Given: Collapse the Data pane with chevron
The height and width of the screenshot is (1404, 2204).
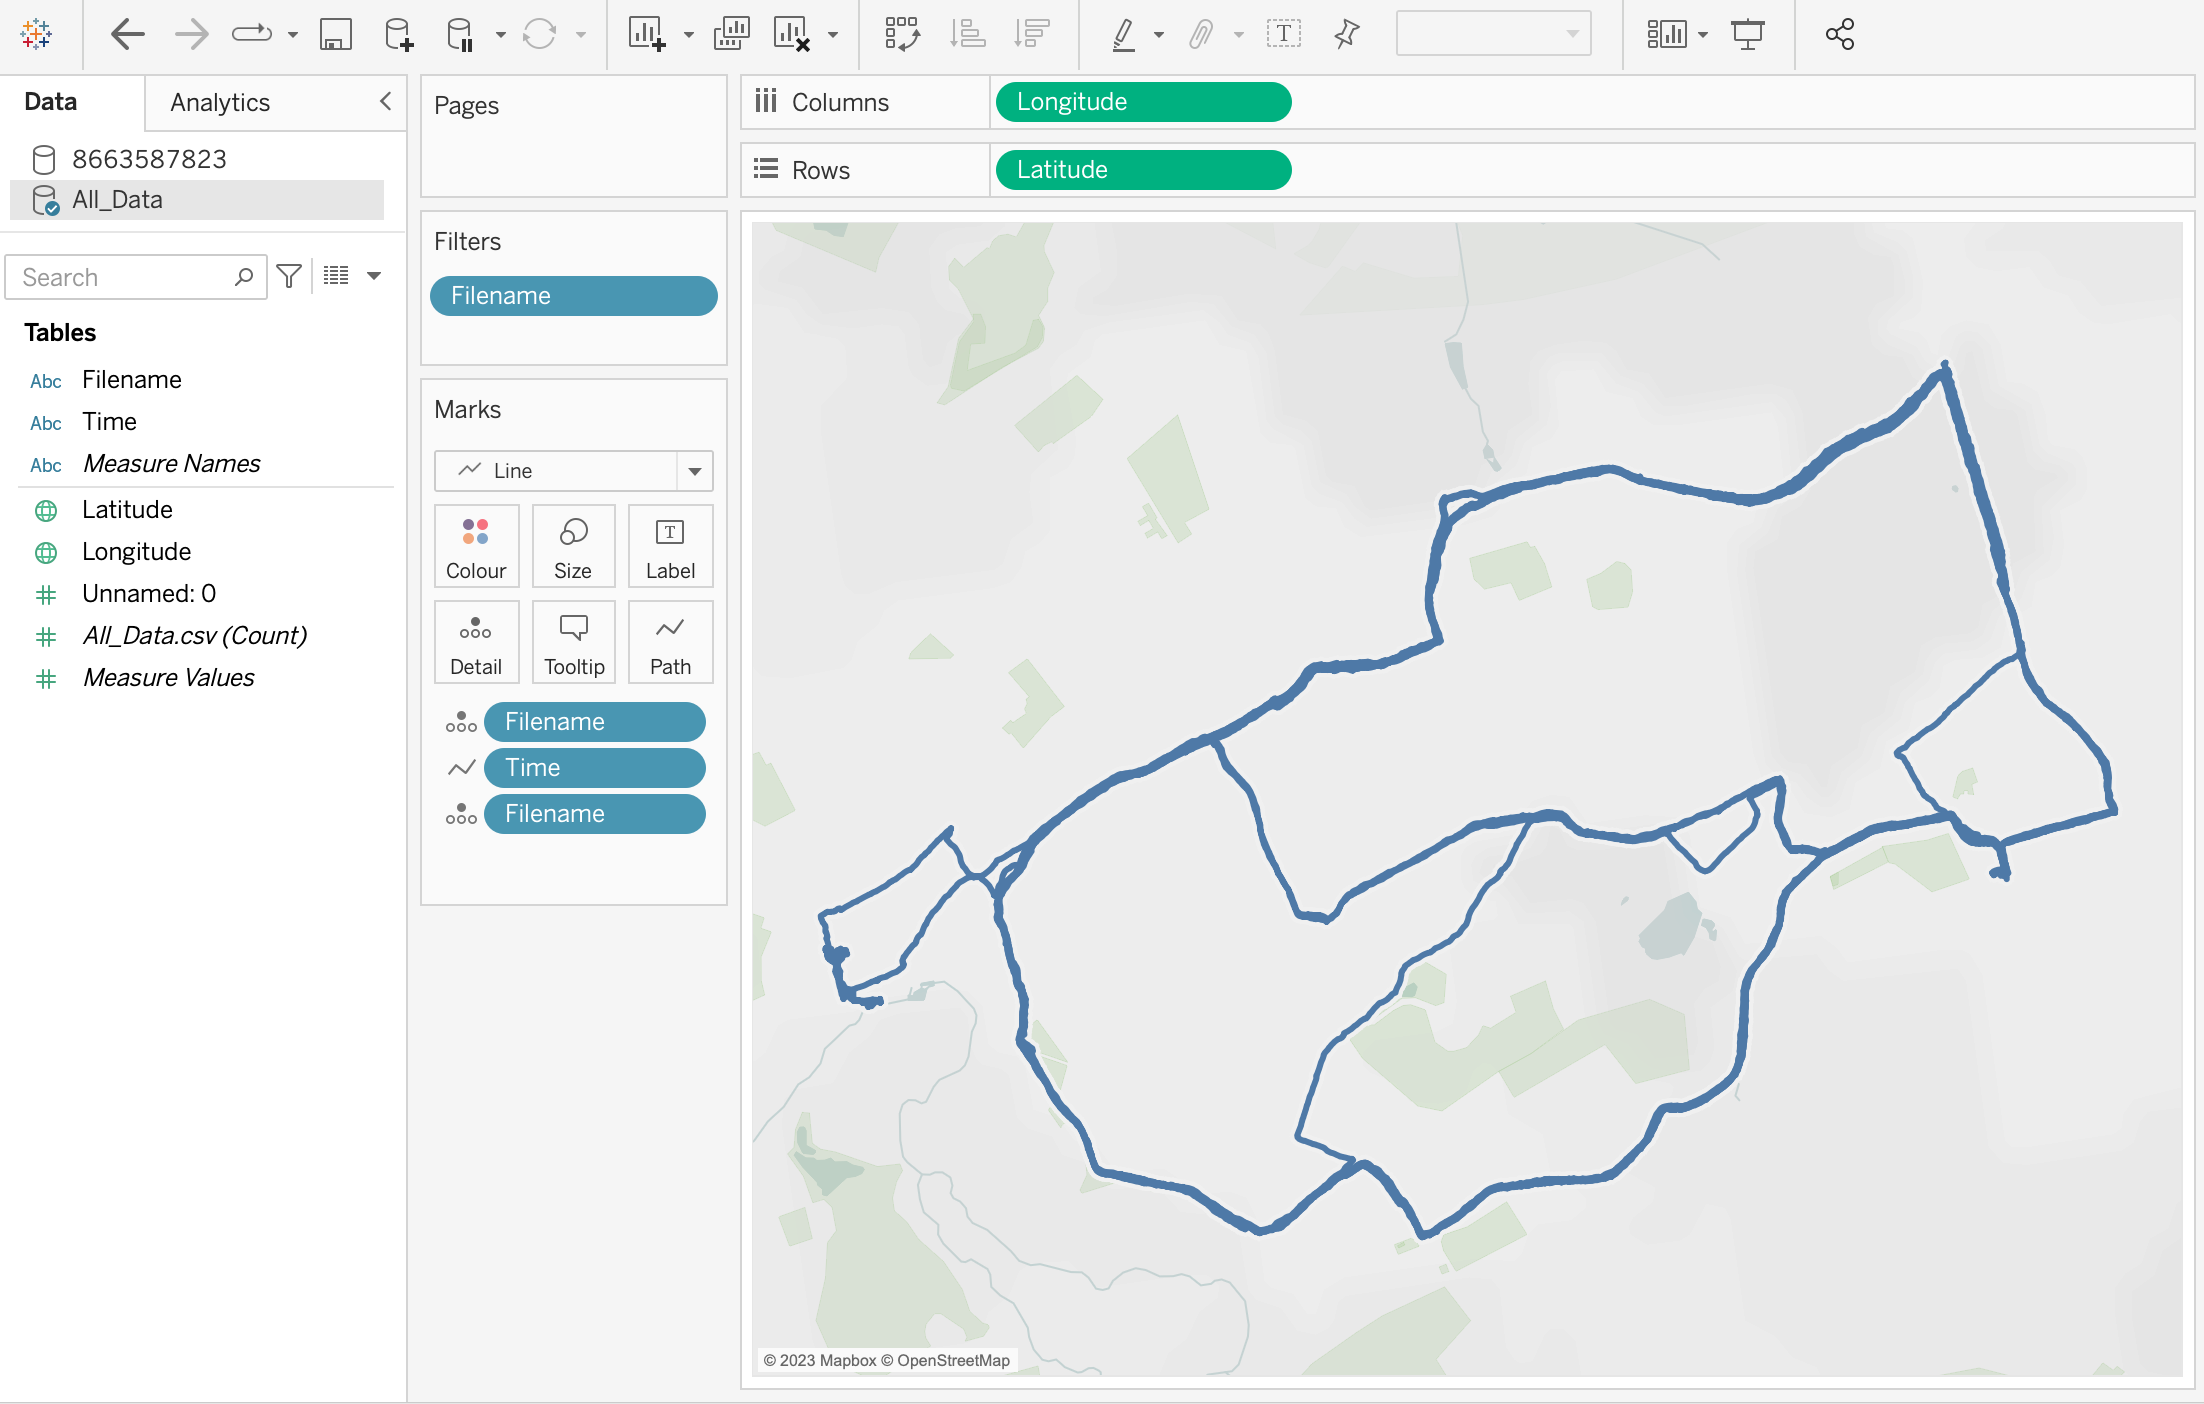Looking at the screenshot, I should [x=385, y=102].
